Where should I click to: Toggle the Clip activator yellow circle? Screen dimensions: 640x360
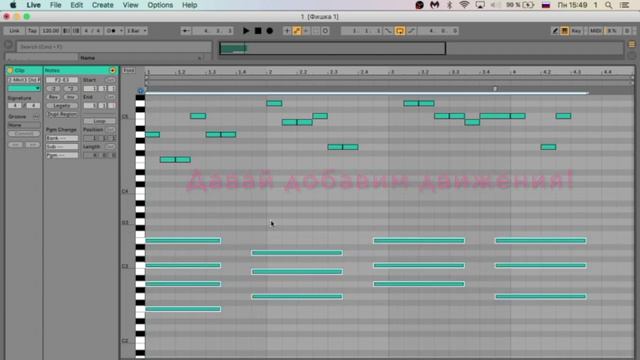pos(10,71)
